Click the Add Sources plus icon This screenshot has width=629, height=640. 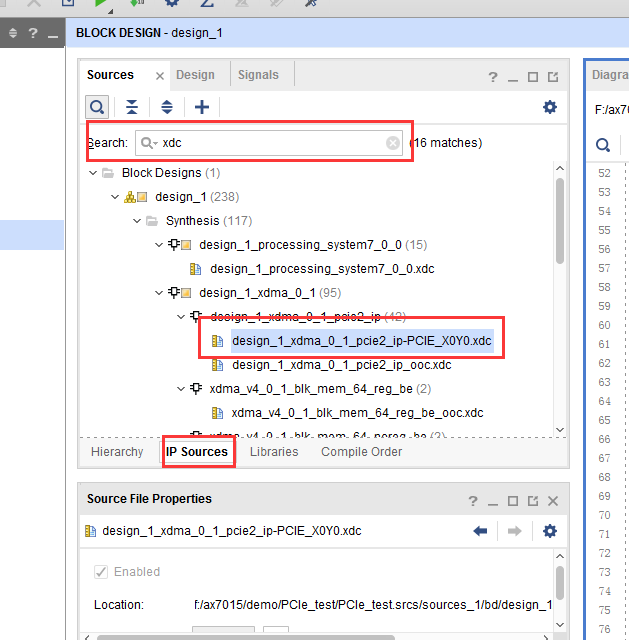202,107
